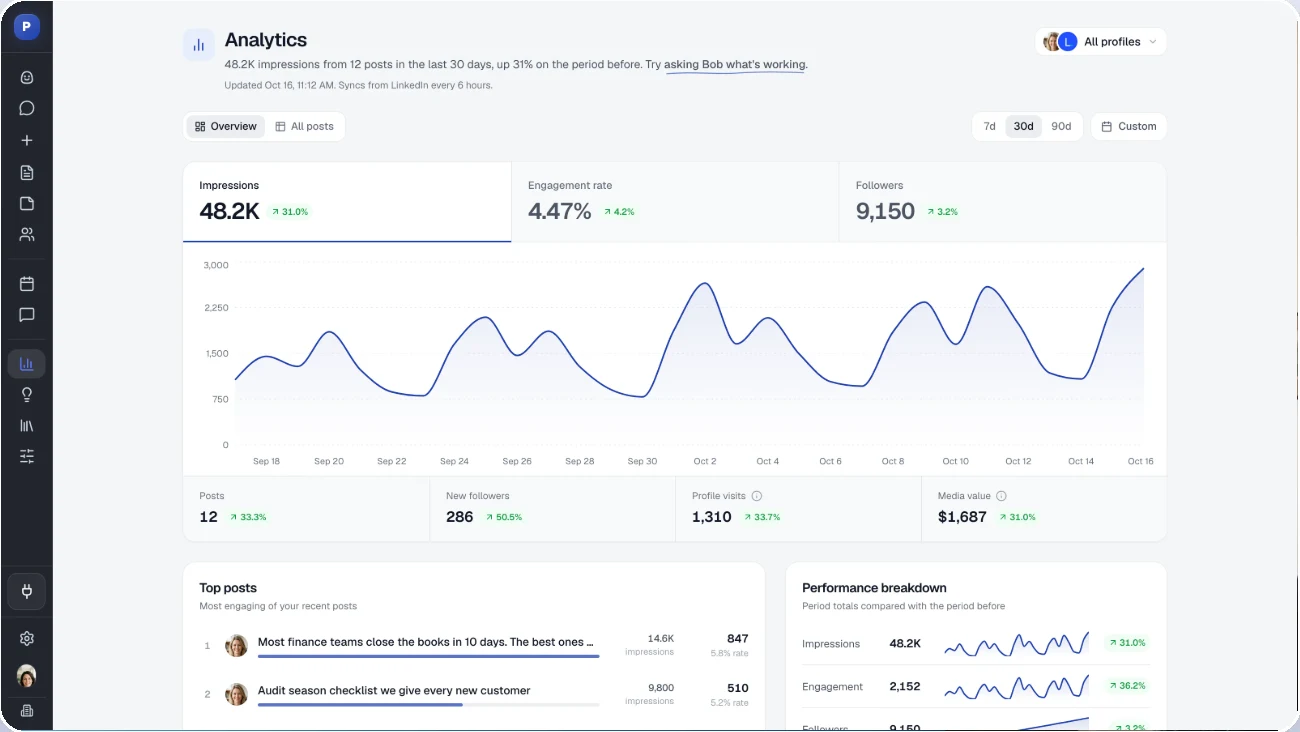The width and height of the screenshot is (1300, 732).
Task: Open the folded-corner note icon in sidebar
Action: (27, 203)
